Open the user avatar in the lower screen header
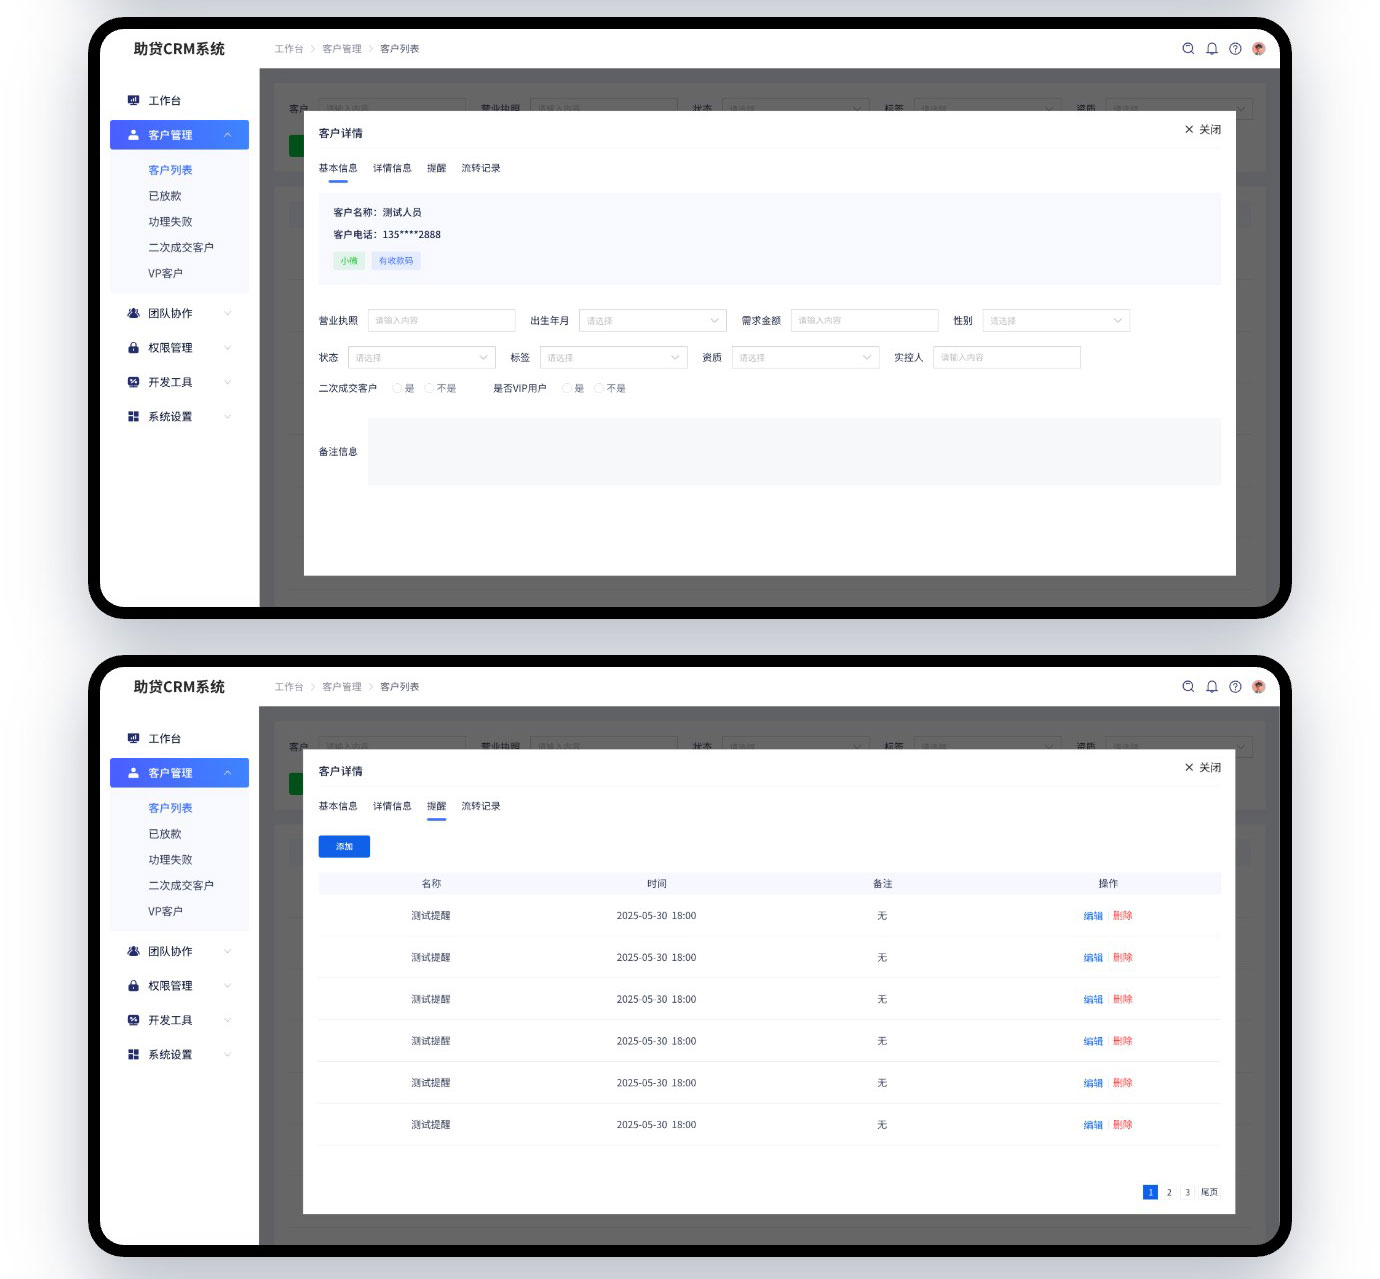This screenshot has width=1380, height=1279. [1259, 686]
